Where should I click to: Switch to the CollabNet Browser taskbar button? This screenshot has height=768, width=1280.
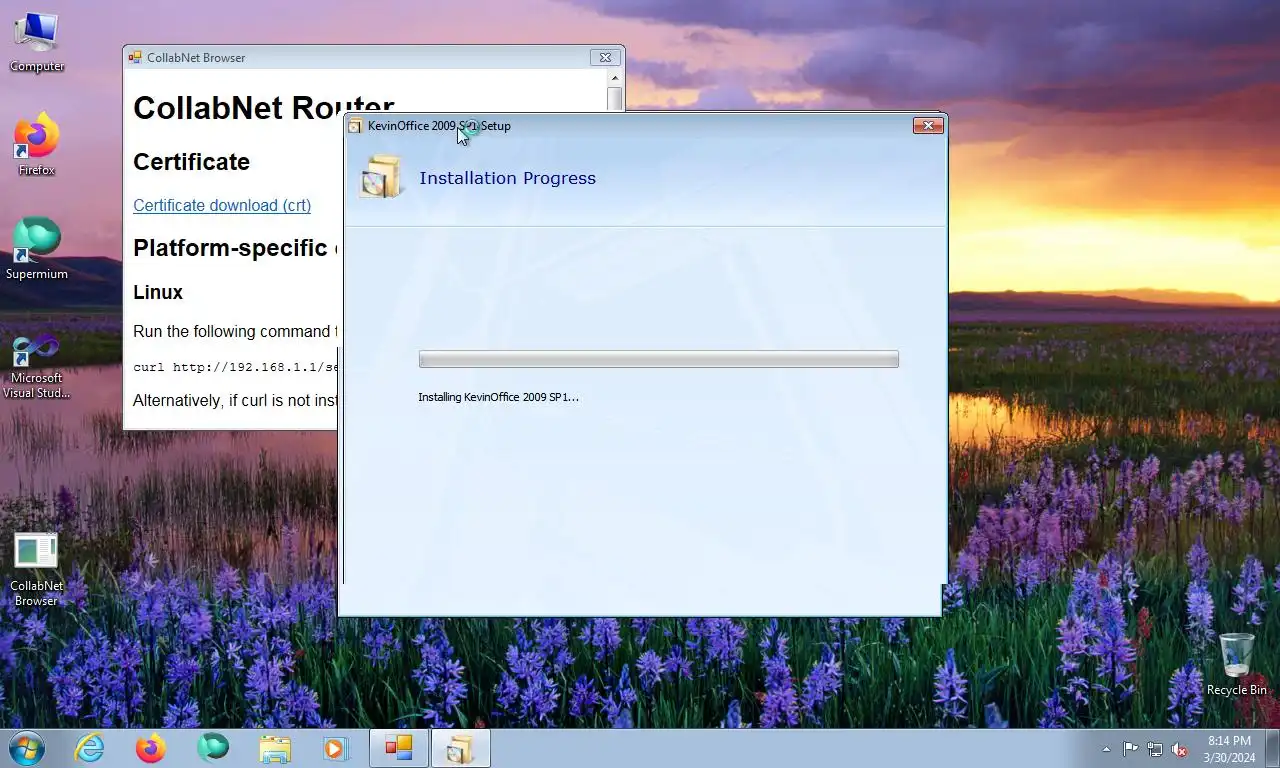tap(399, 748)
